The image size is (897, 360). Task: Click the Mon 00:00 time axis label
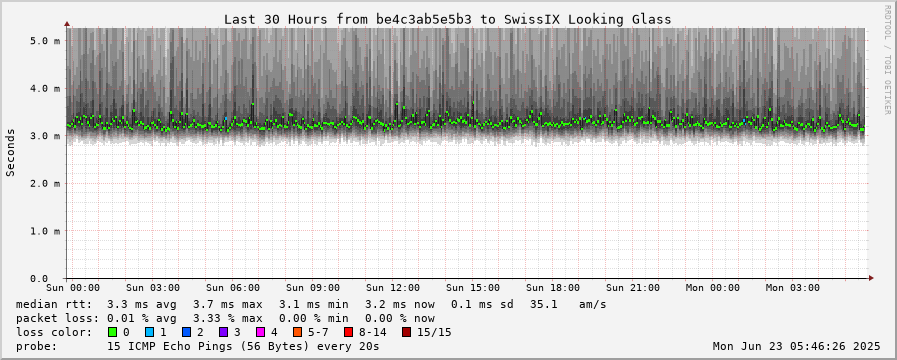tap(713, 288)
